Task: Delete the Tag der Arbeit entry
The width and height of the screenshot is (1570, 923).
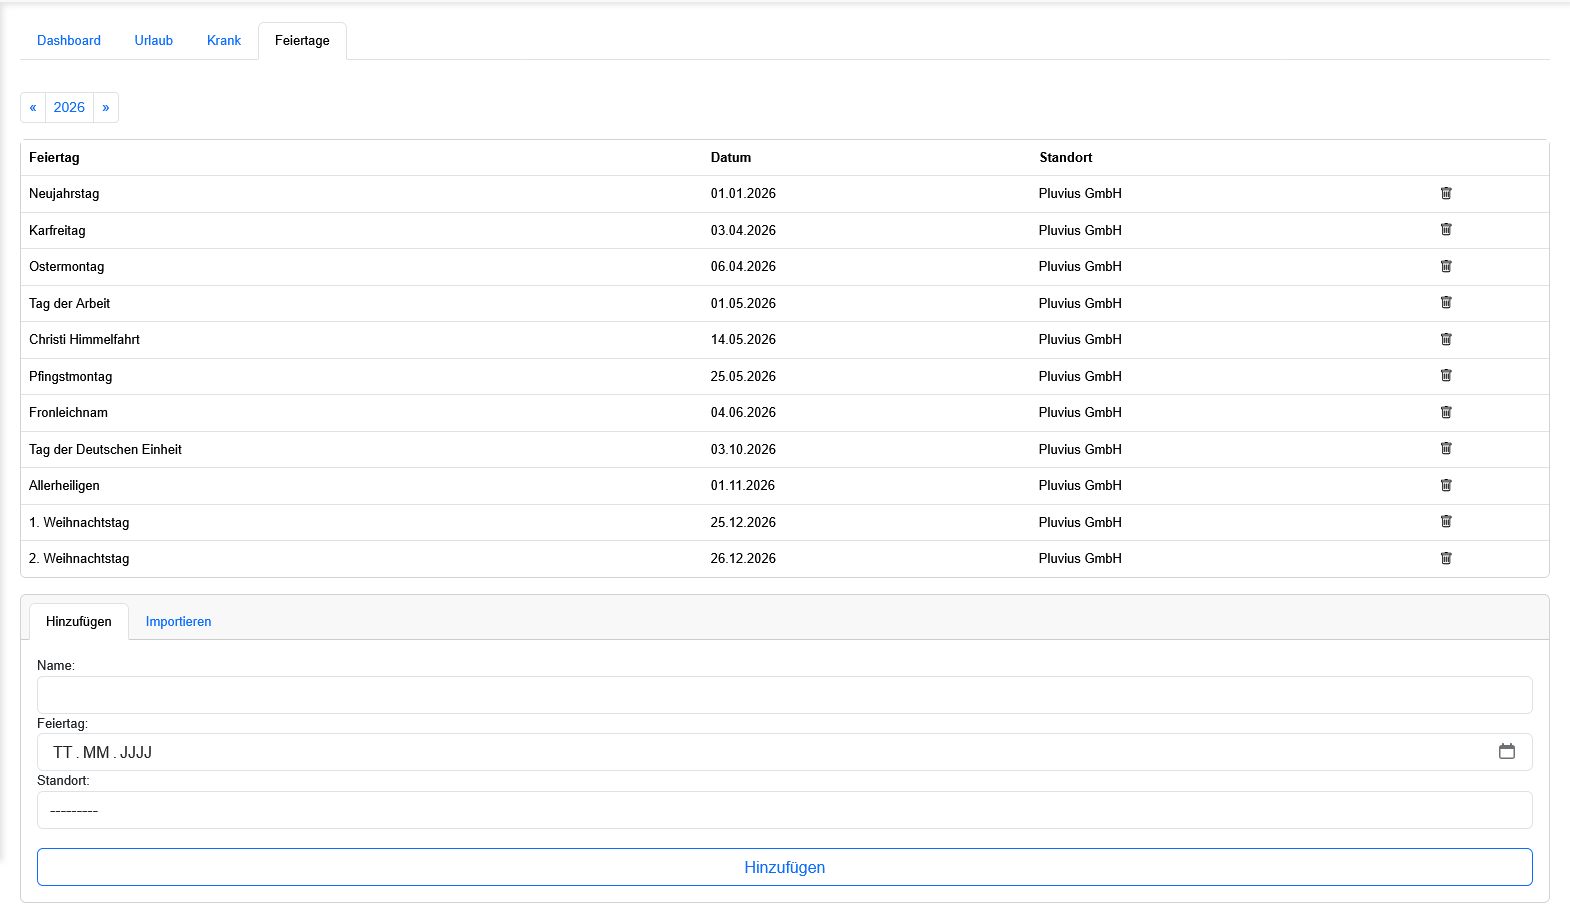Action: click(1446, 302)
